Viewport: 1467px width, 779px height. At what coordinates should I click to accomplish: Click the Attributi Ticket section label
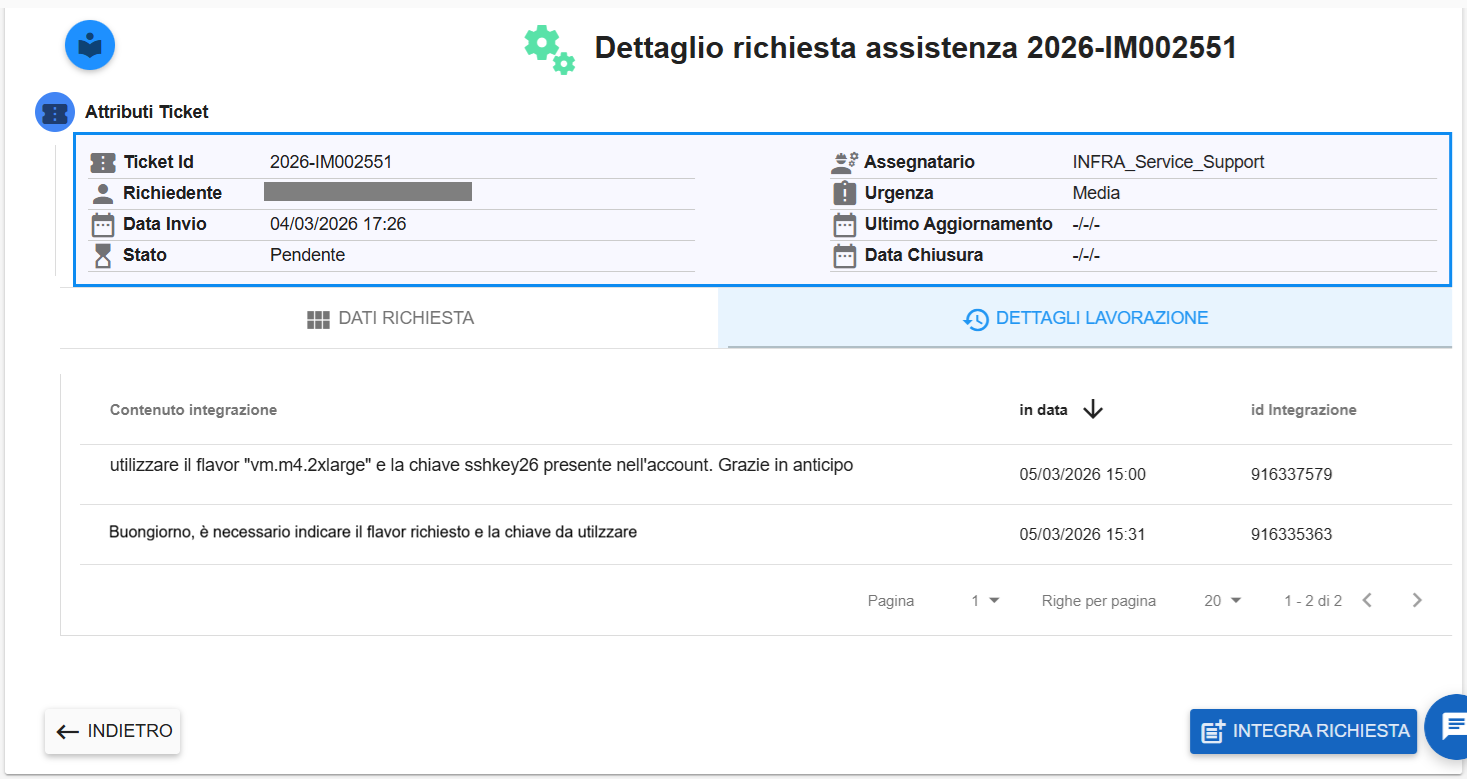(x=147, y=112)
